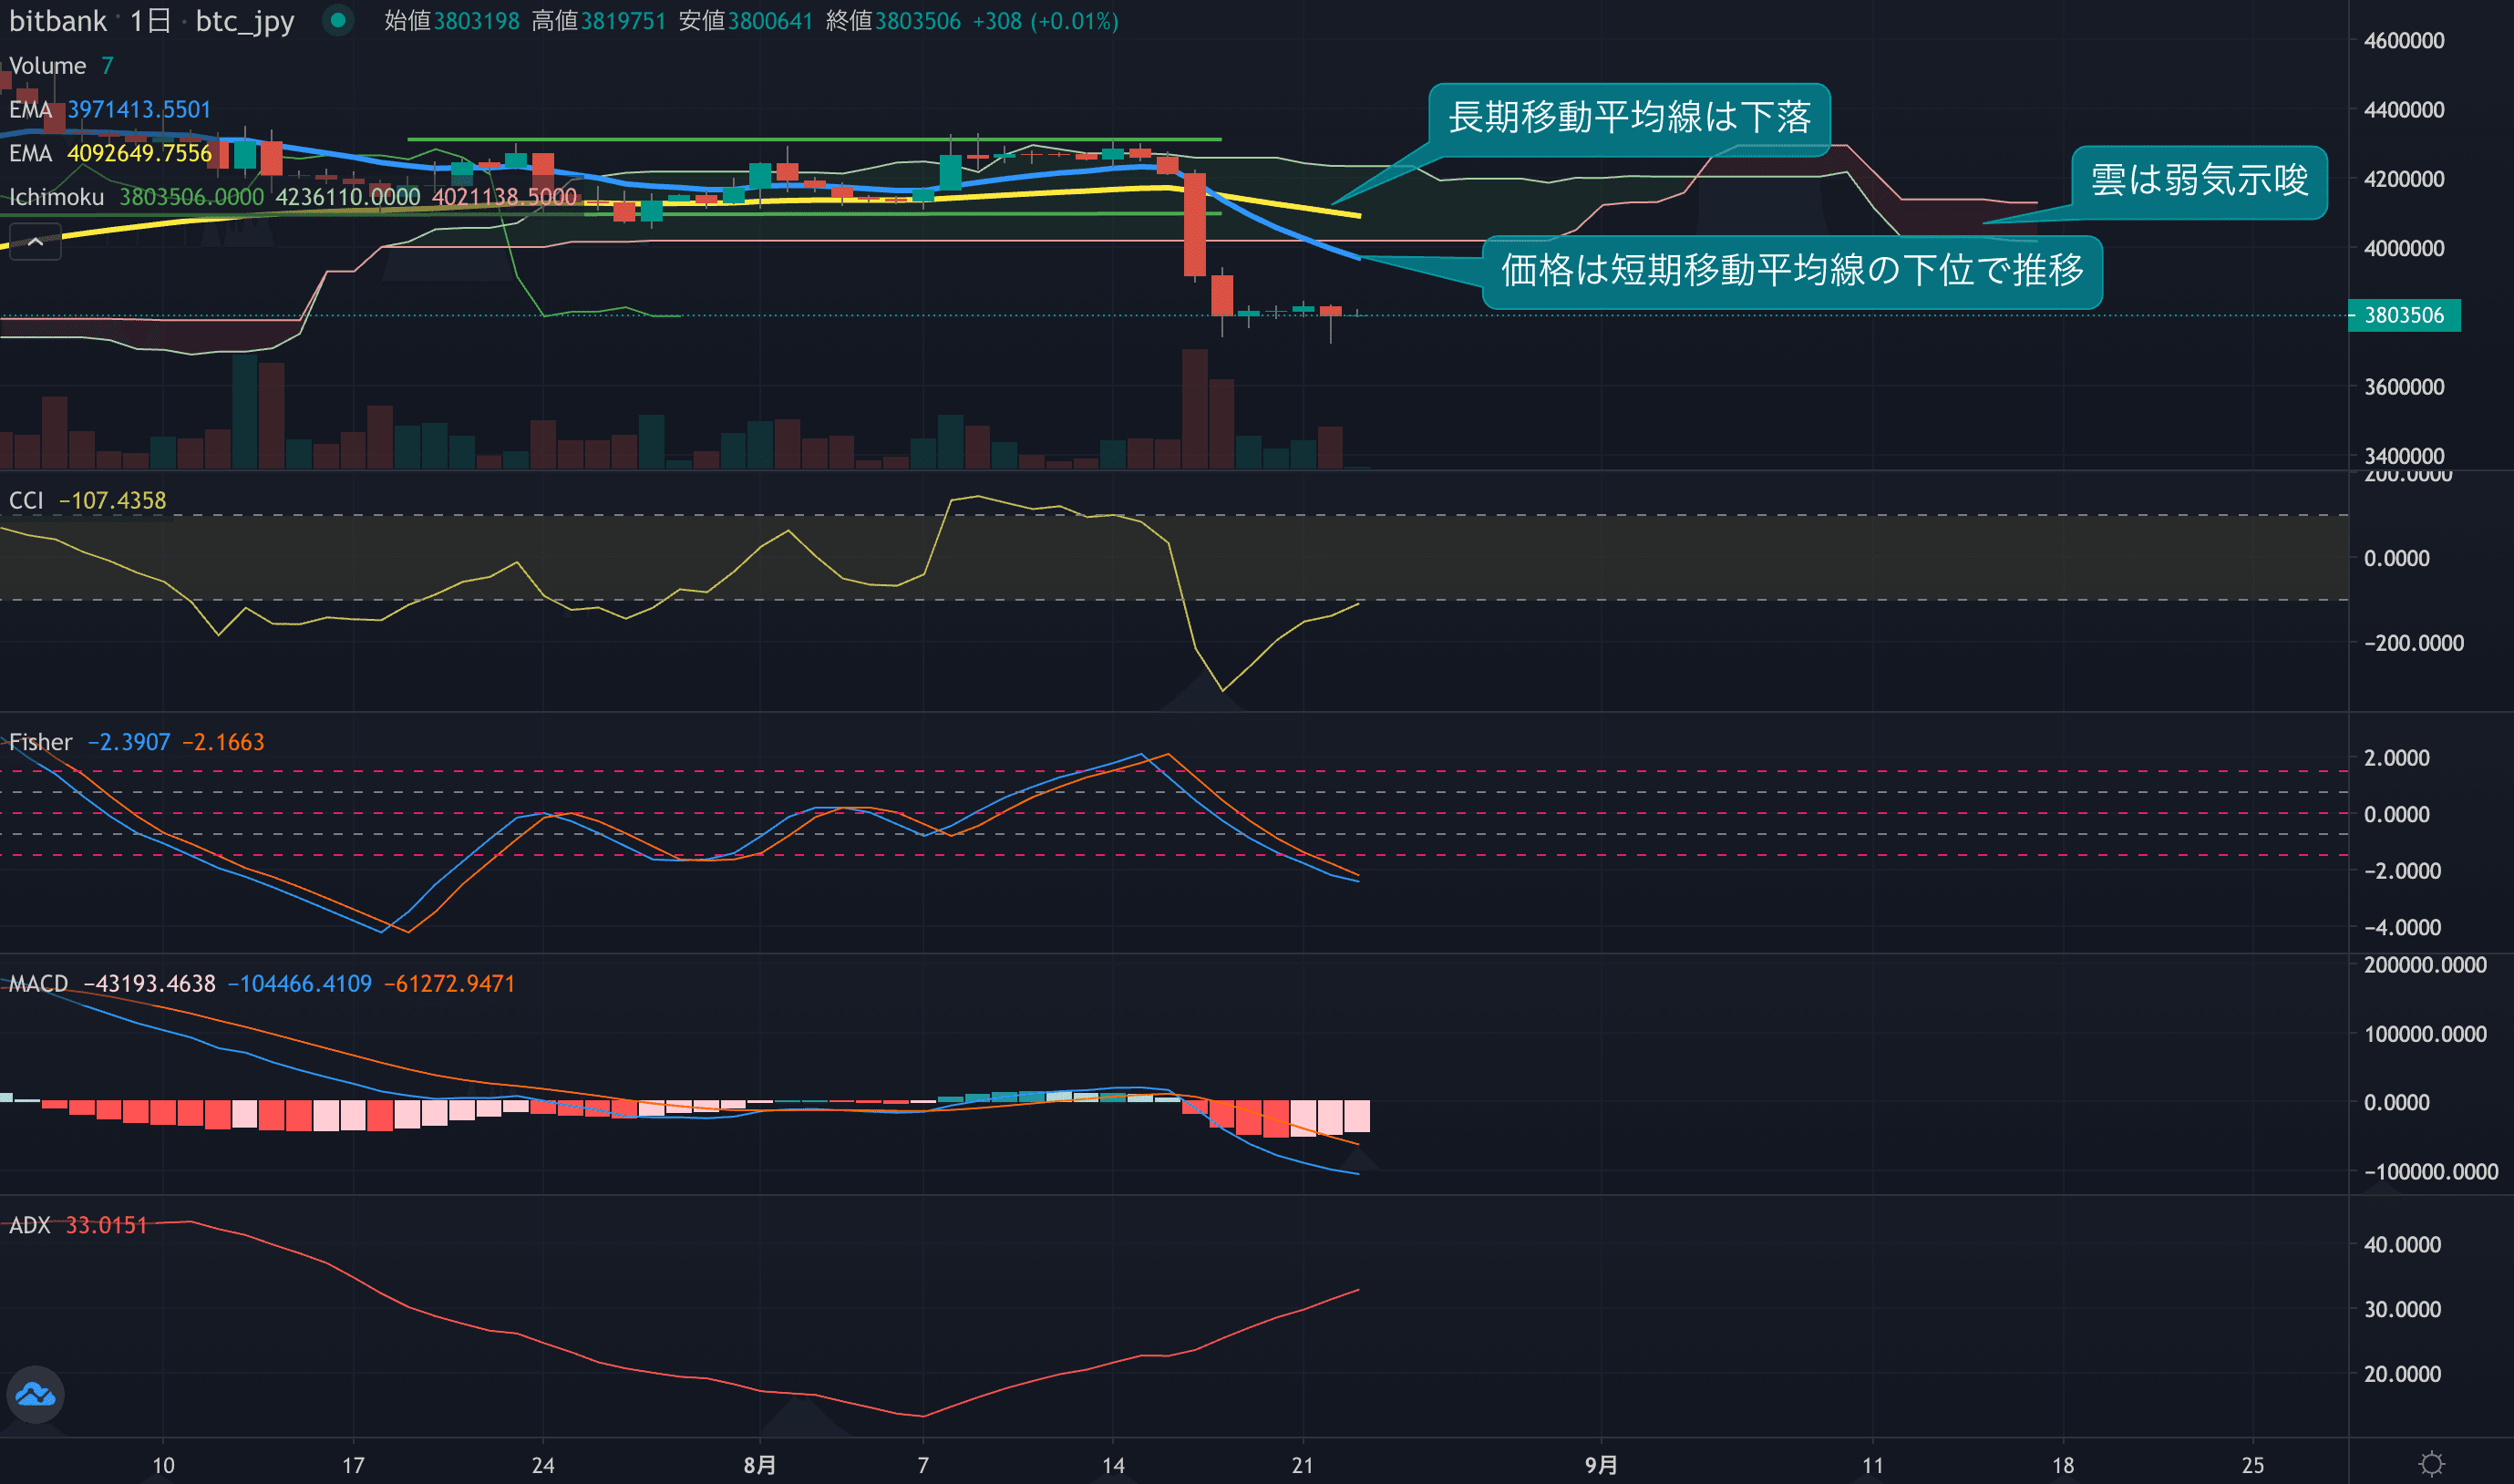
Task: Open the bitbank btc_jpy symbol title
Action: point(150,21)
